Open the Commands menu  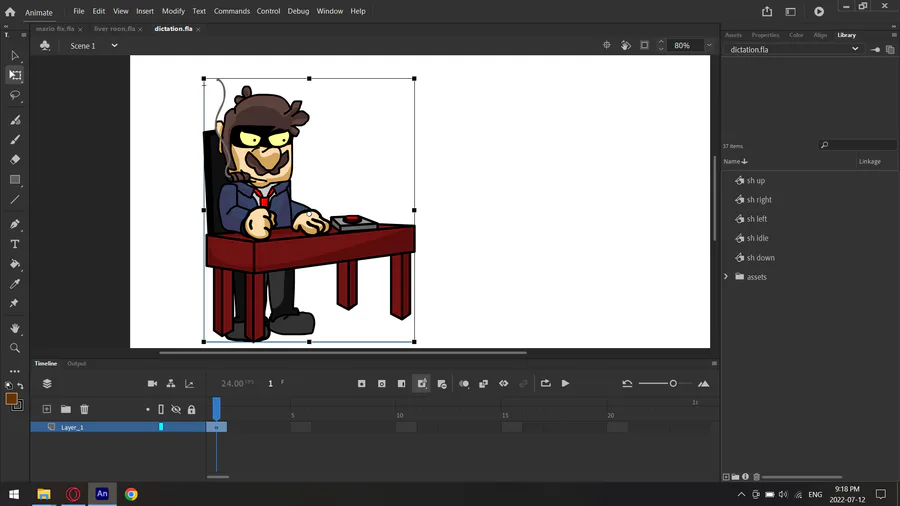(x=232, y=11)
